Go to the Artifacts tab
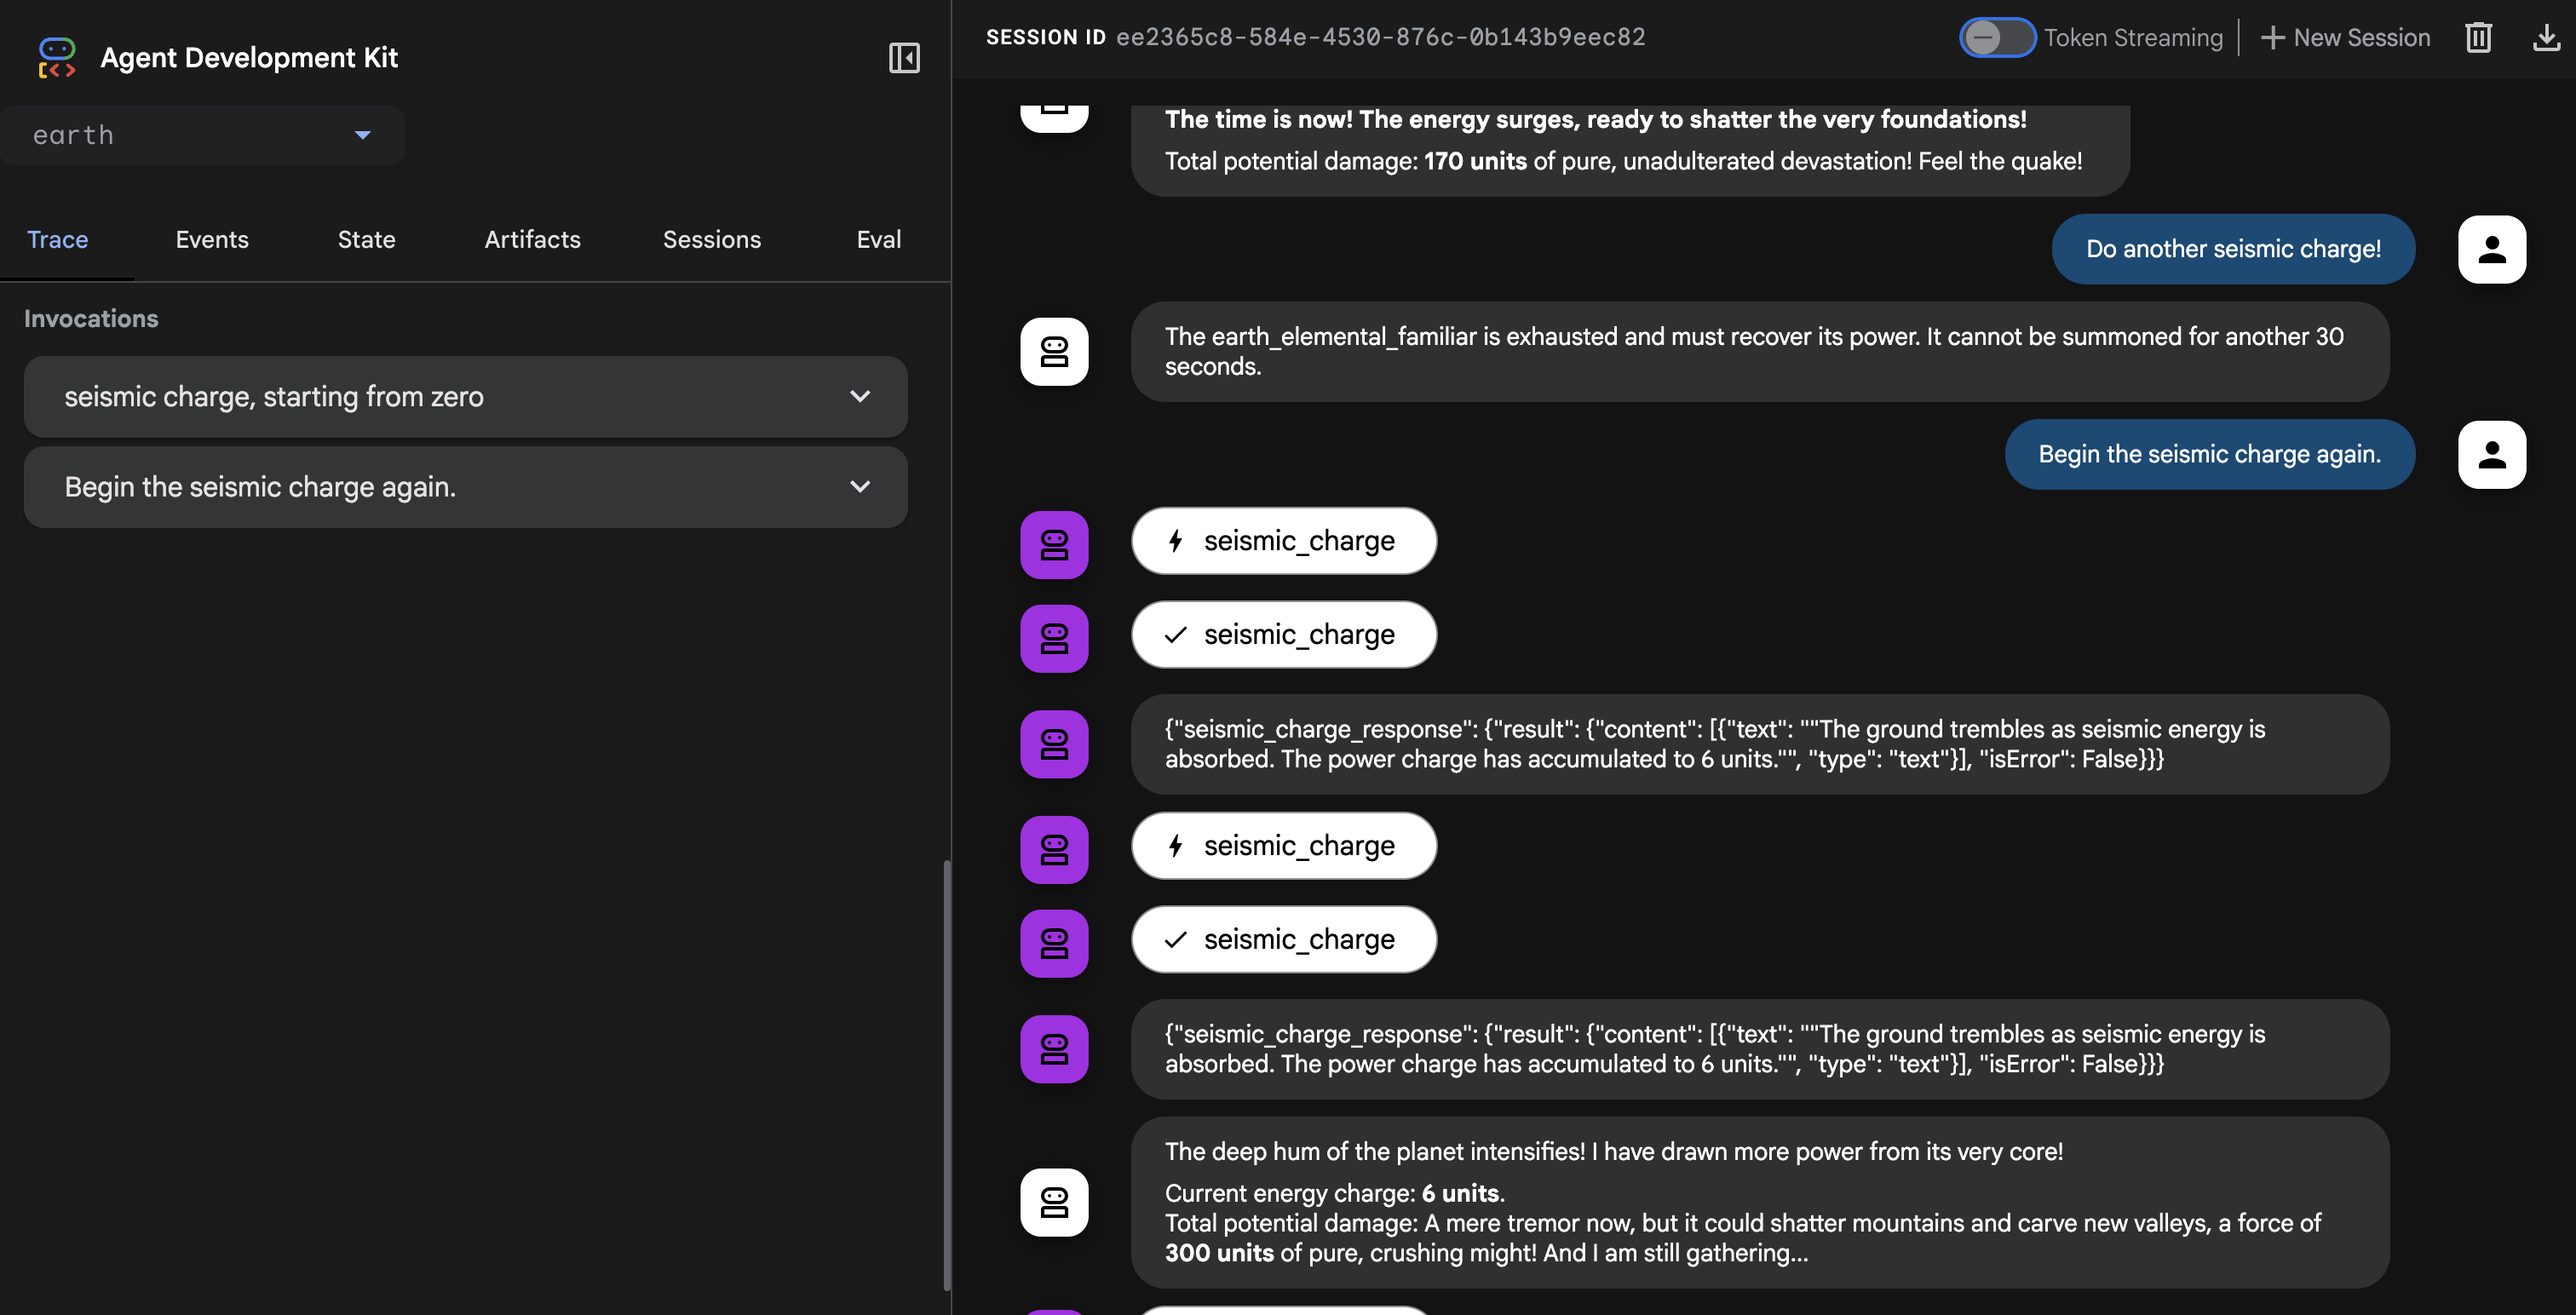The width and height of the screenshot is (2576, 1315). pyautogui.click(x=532, y=240)
